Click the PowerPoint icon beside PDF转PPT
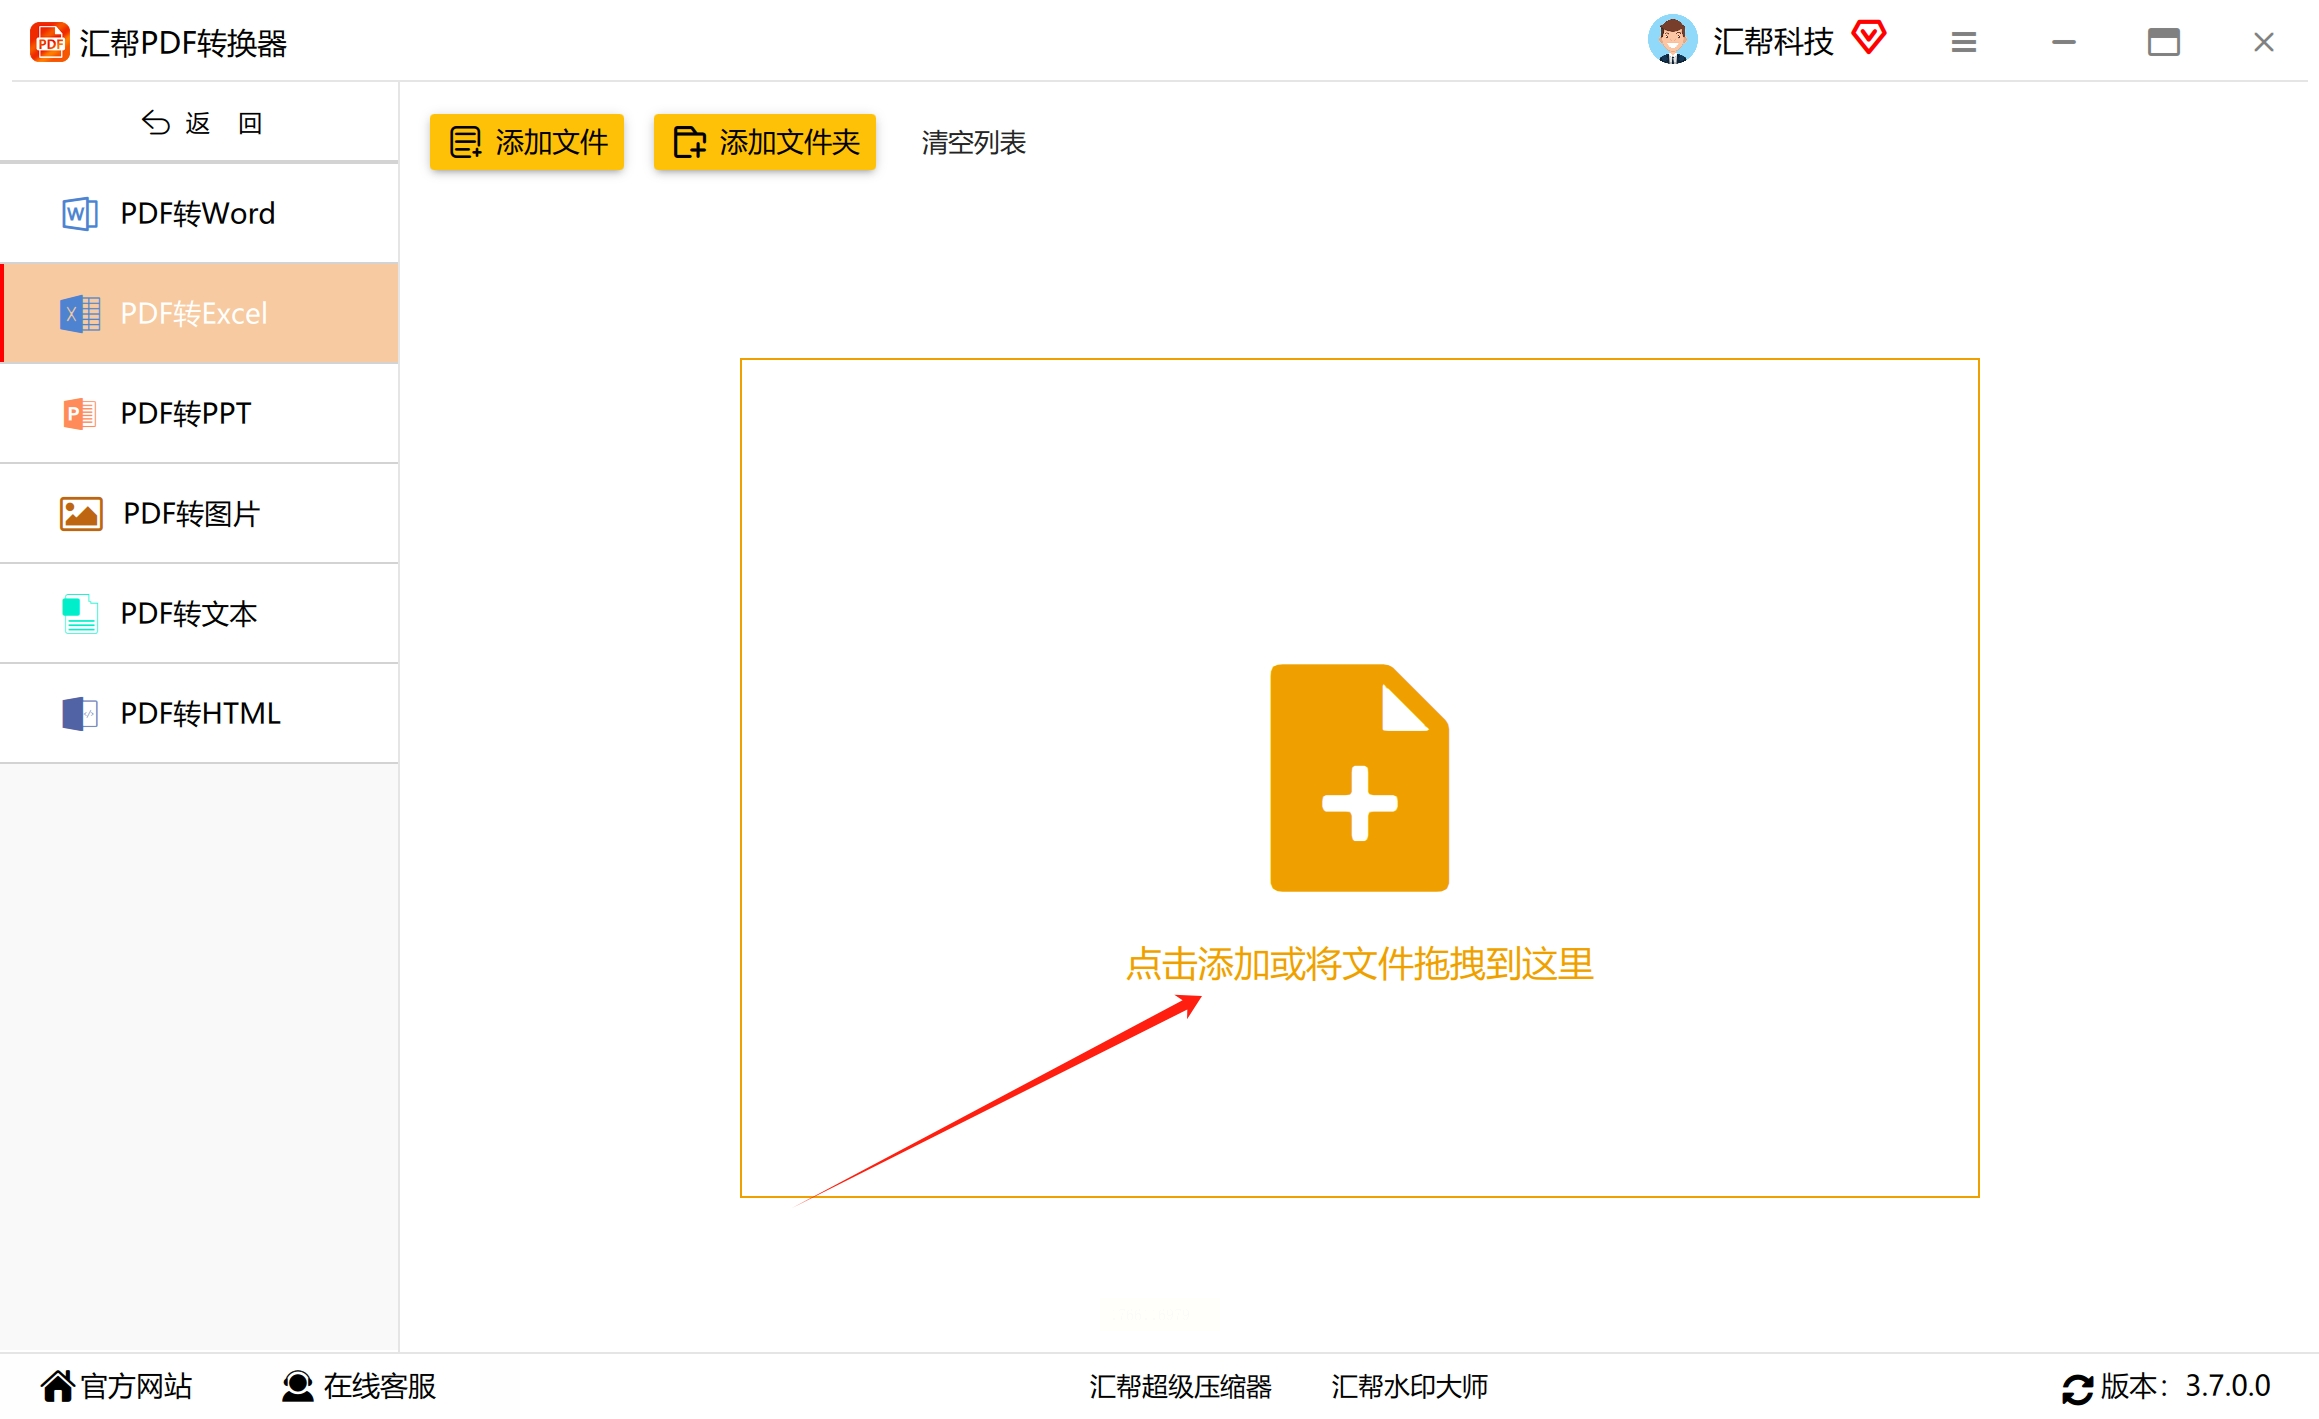 (79, 413)
